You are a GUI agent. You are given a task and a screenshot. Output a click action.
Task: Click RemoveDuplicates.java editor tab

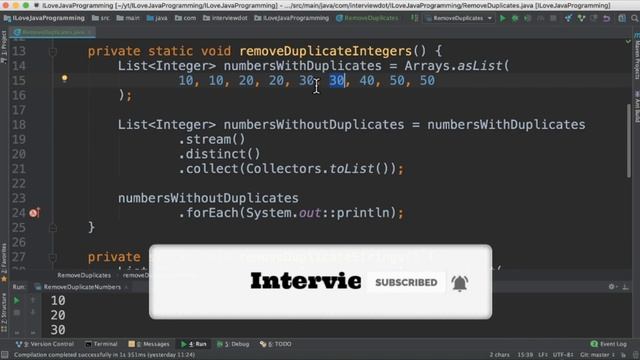(53, 32)
